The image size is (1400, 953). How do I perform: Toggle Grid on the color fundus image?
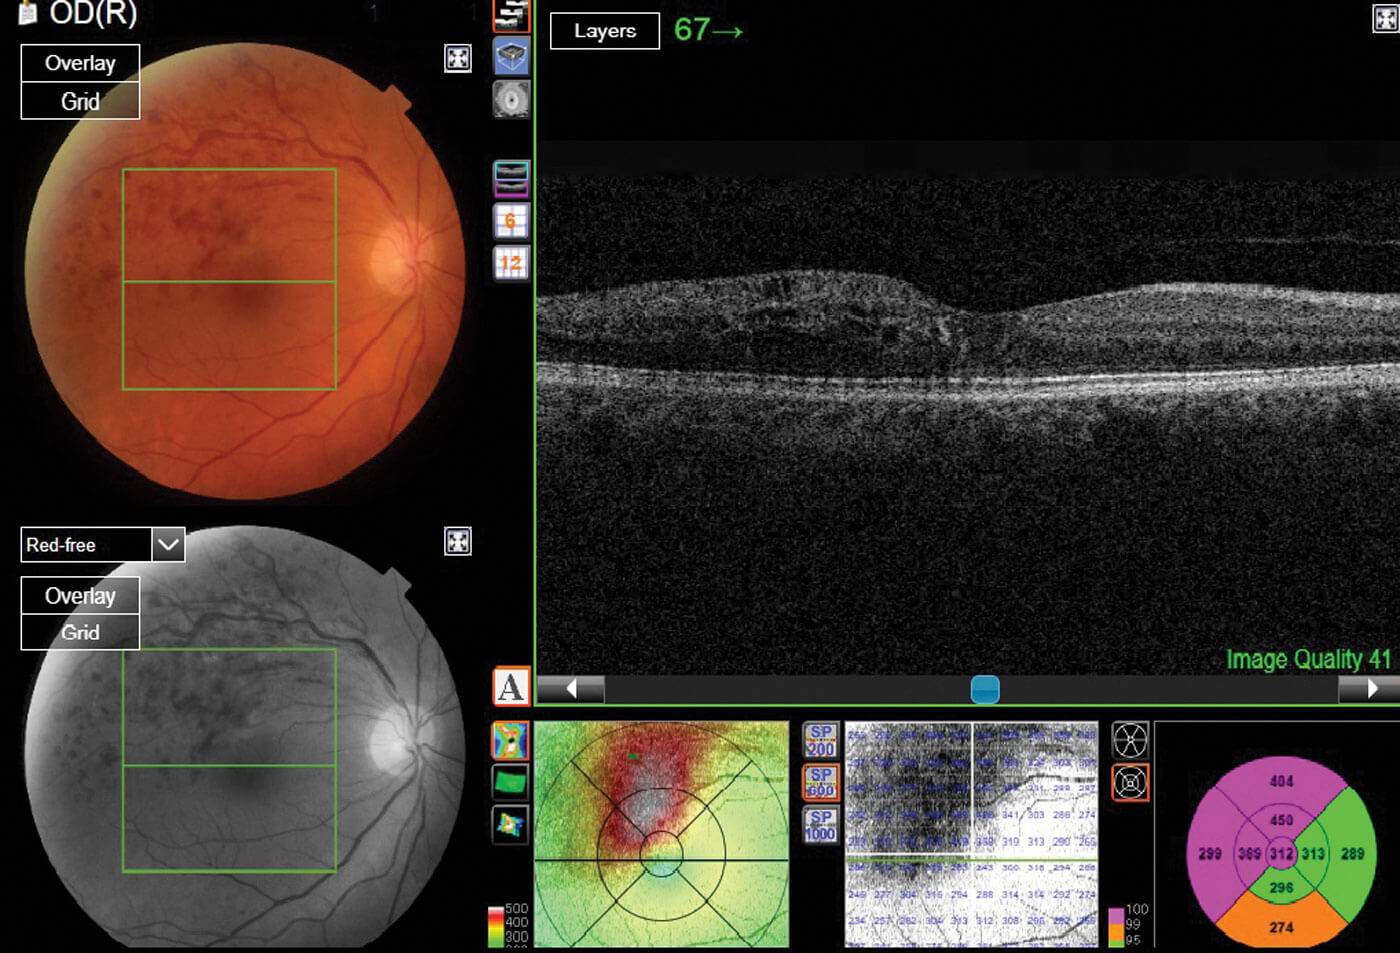point(80,101)
